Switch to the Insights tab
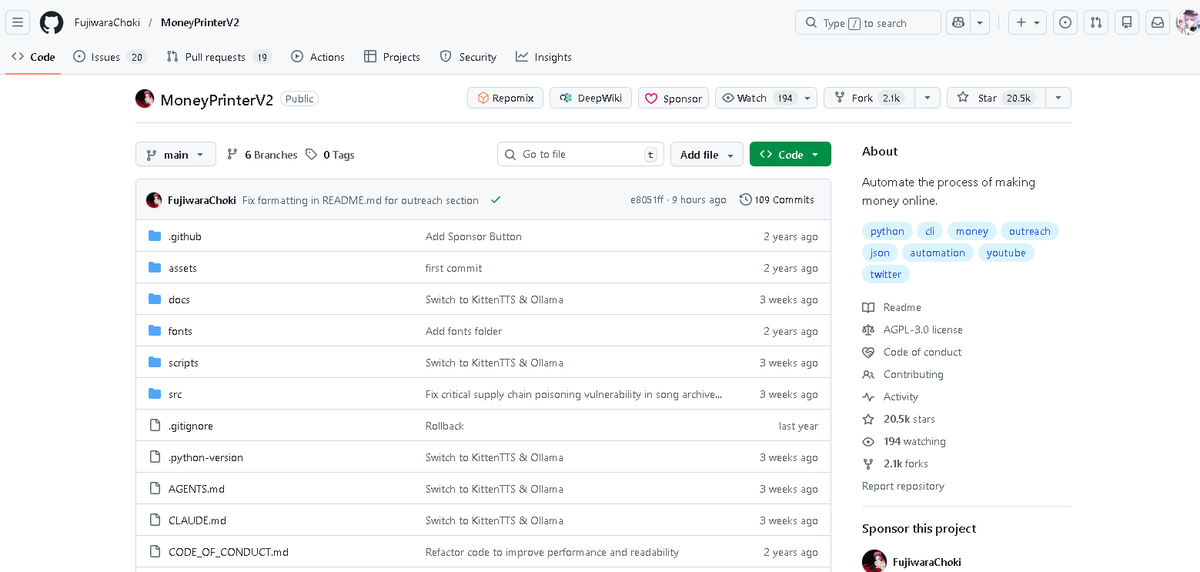1200x572 pixels. 543,57
